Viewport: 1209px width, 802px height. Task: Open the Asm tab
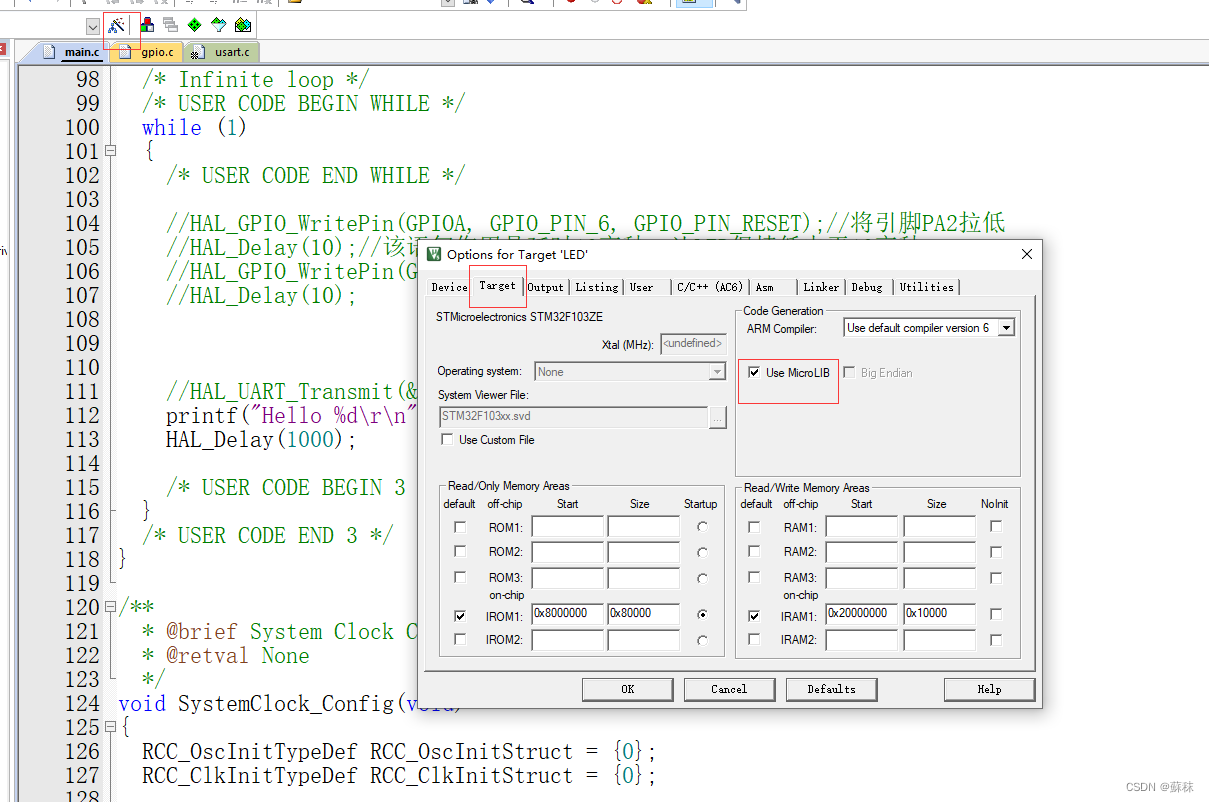pos(765,287)
